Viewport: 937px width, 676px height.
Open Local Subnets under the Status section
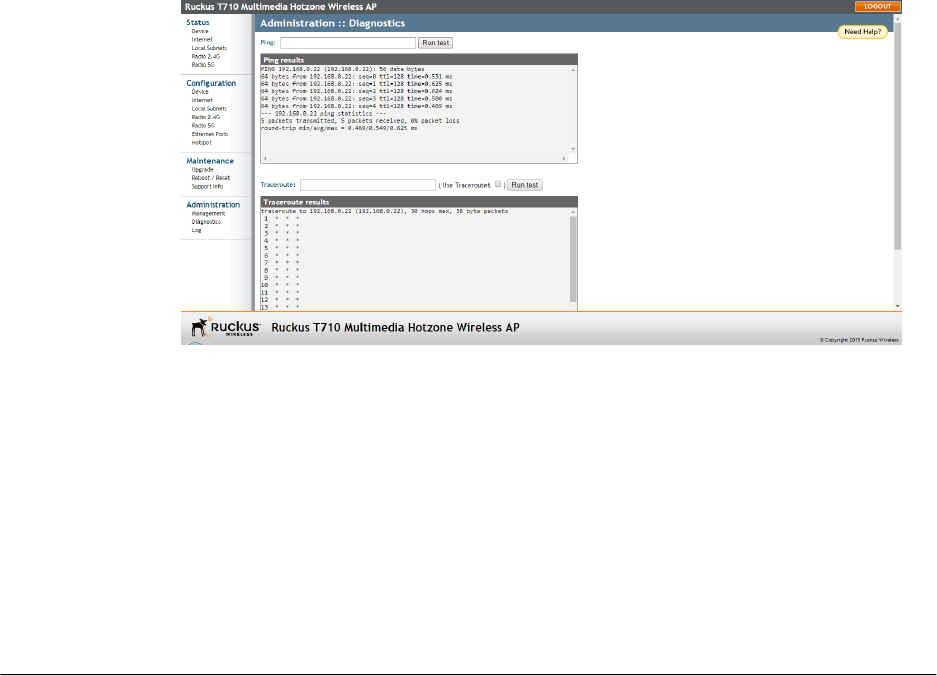coord(209,48)
